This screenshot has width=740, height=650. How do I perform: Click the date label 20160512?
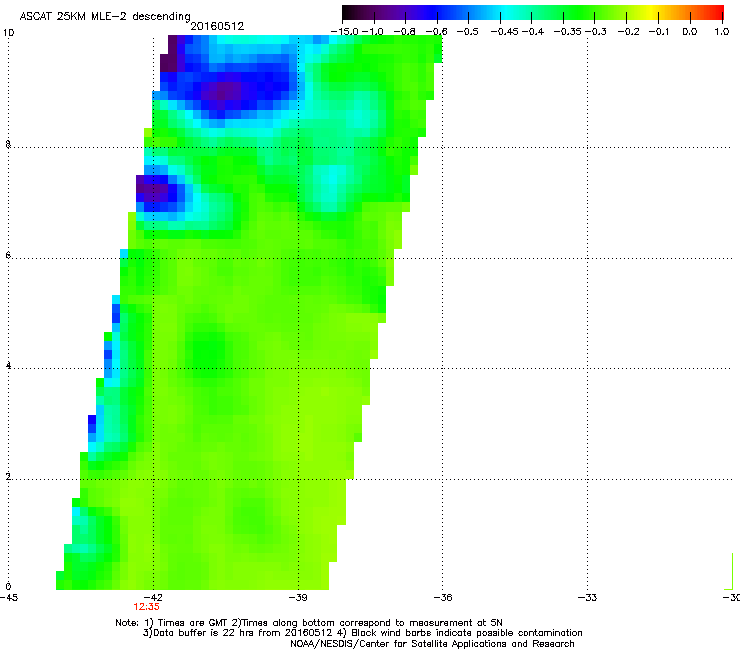[217, 26]
